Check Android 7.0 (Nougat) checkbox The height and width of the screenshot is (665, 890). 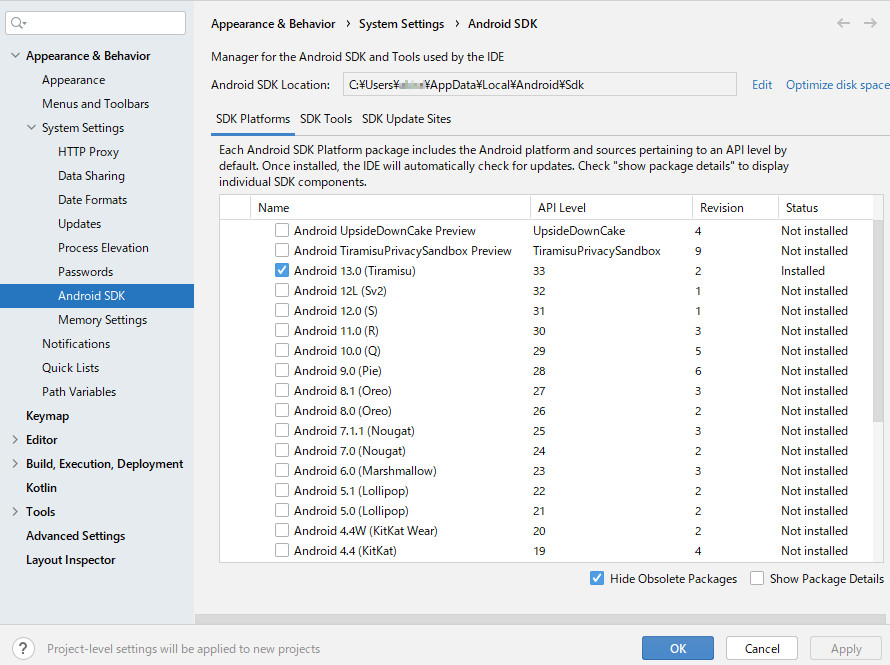pos(282,451)
